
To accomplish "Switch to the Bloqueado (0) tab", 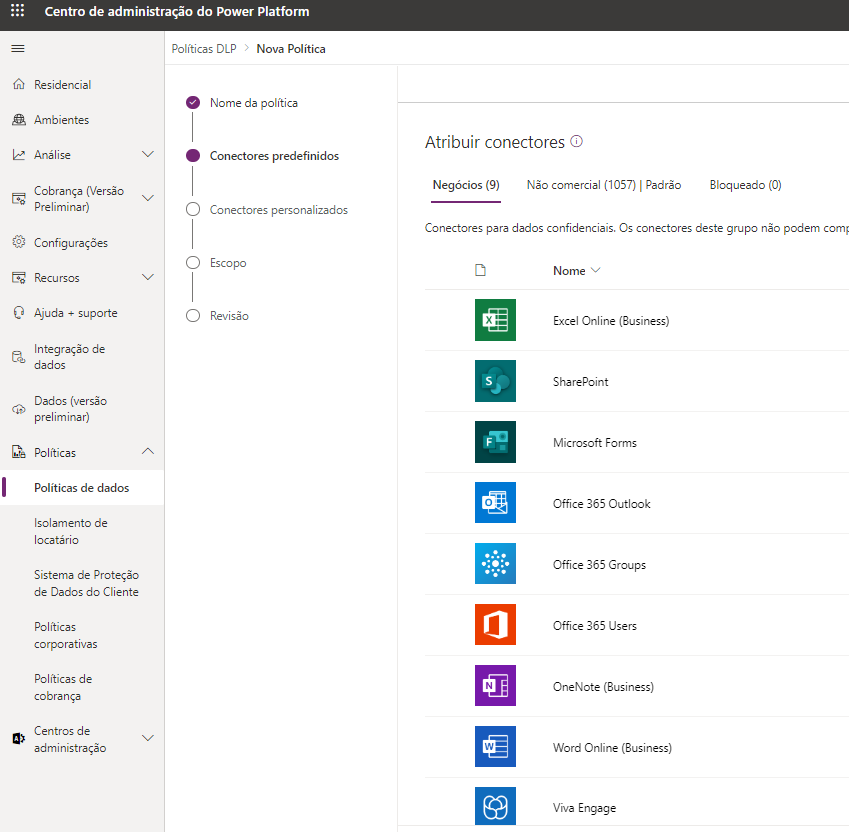I will tap(746, 185).
